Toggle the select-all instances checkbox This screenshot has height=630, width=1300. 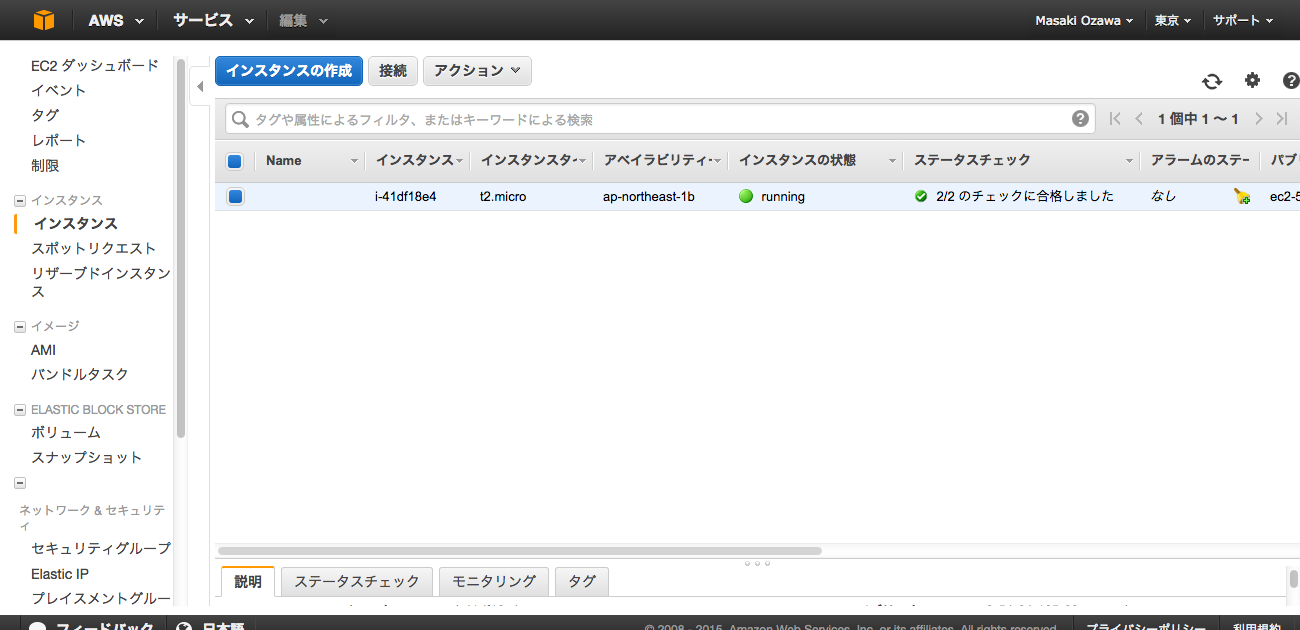click(x=235, y=161)
